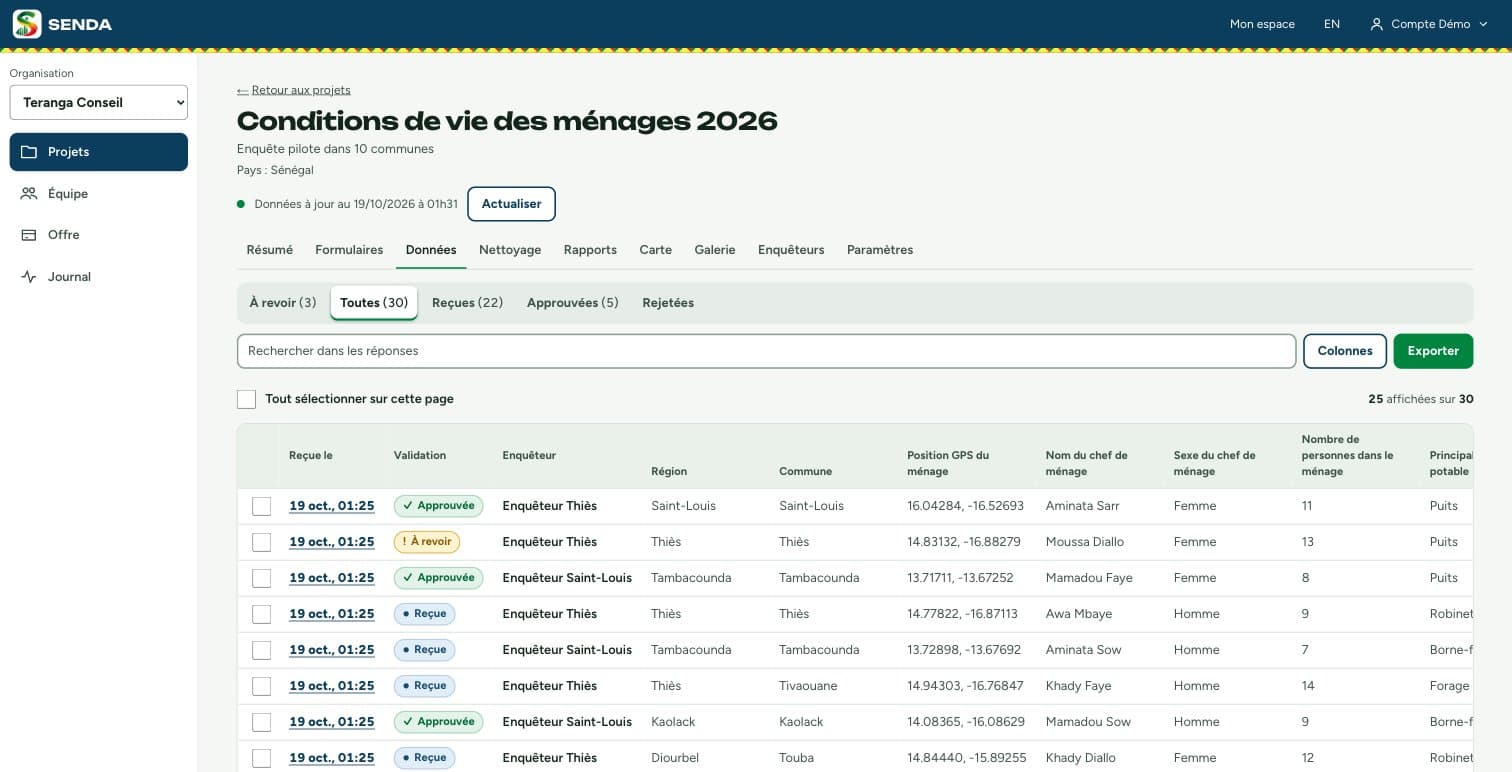Show the Rapports tab
Image resolution: width=1512 pixels, height=772 pixels.
pos(590,250)
